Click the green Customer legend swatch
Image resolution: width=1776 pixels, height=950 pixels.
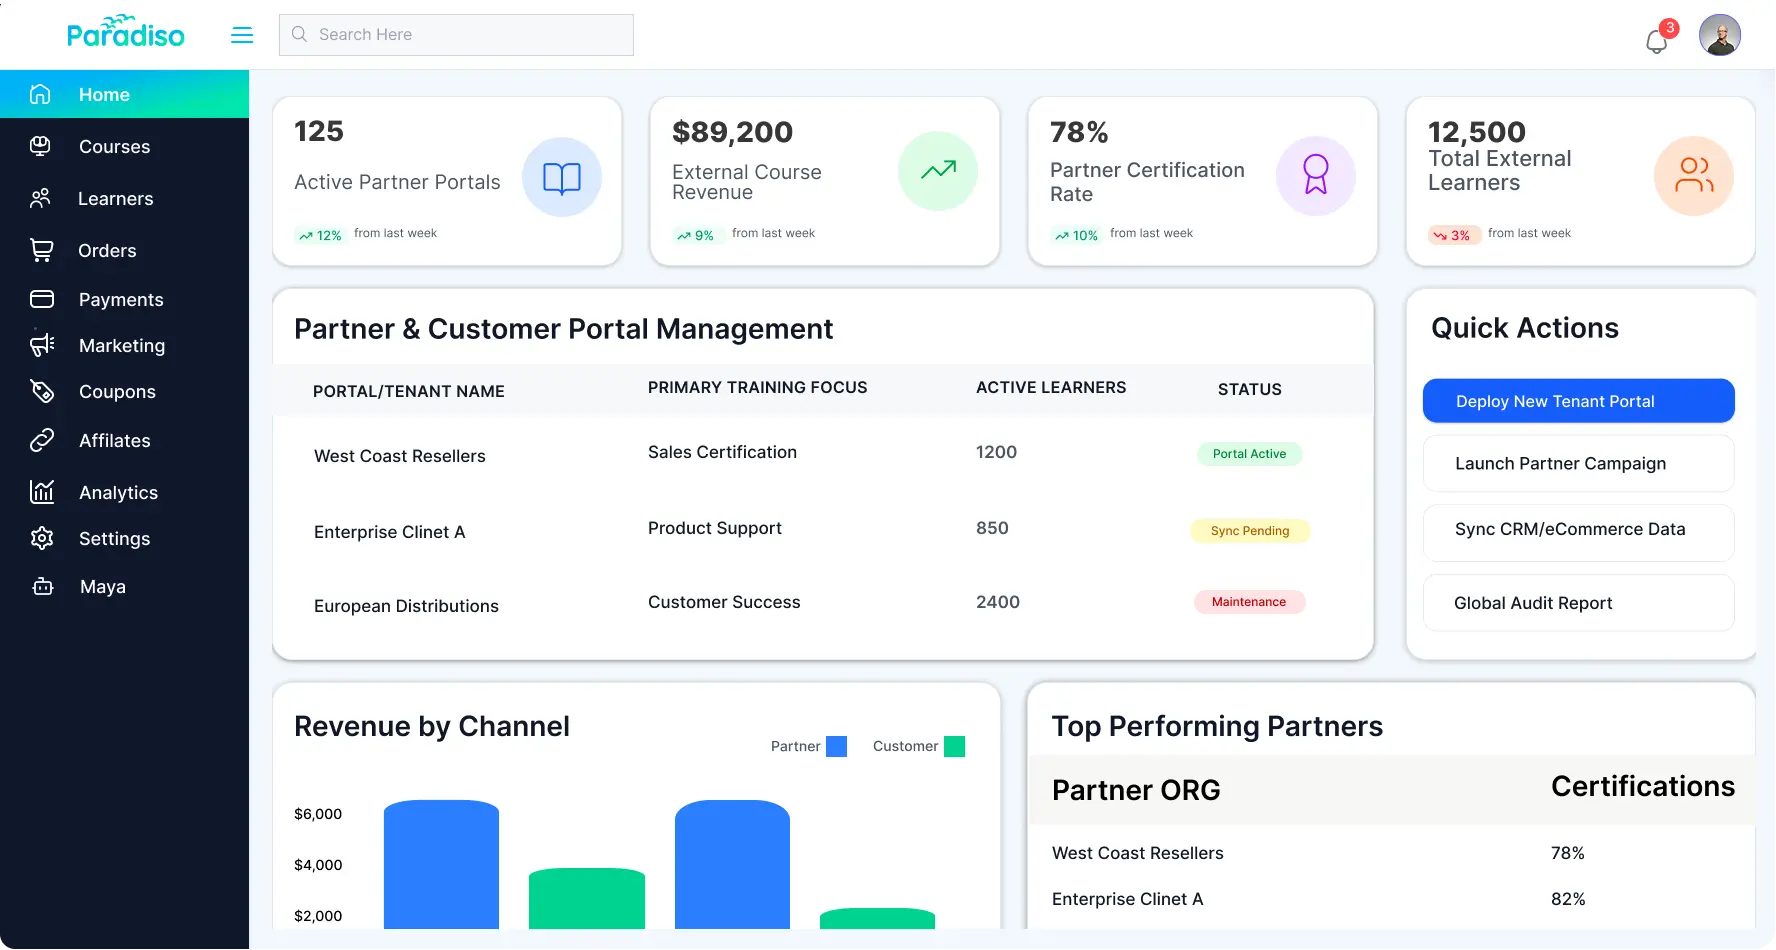pyautogui.click(x=955, y=746)
